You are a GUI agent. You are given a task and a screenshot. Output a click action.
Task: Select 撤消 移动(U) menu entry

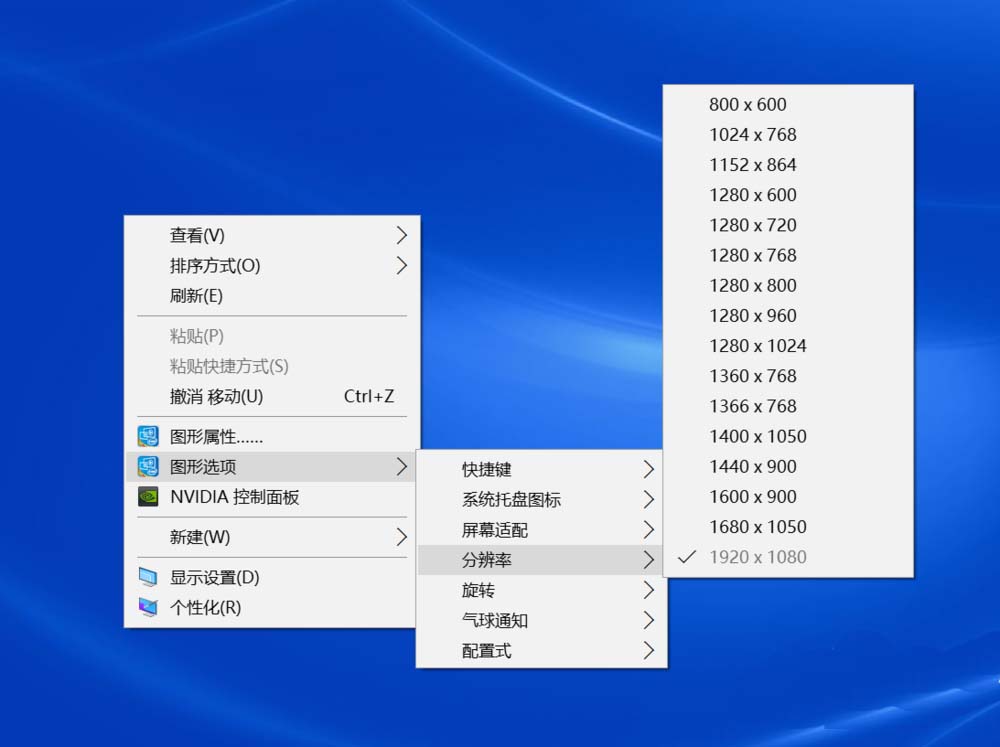tap(216, 396)
